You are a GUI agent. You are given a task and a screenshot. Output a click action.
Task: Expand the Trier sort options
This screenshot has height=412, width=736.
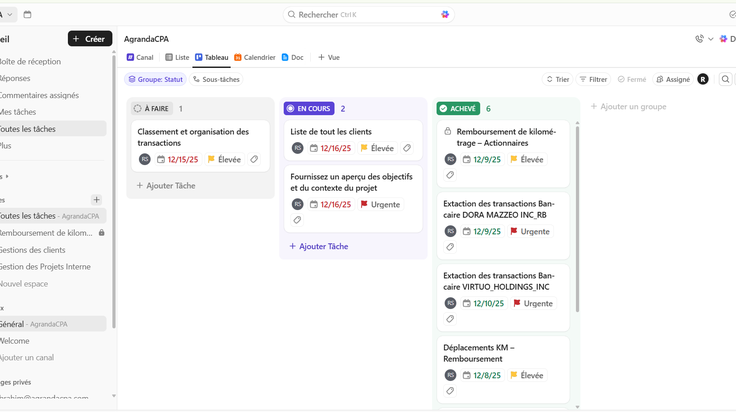point(558,79)
